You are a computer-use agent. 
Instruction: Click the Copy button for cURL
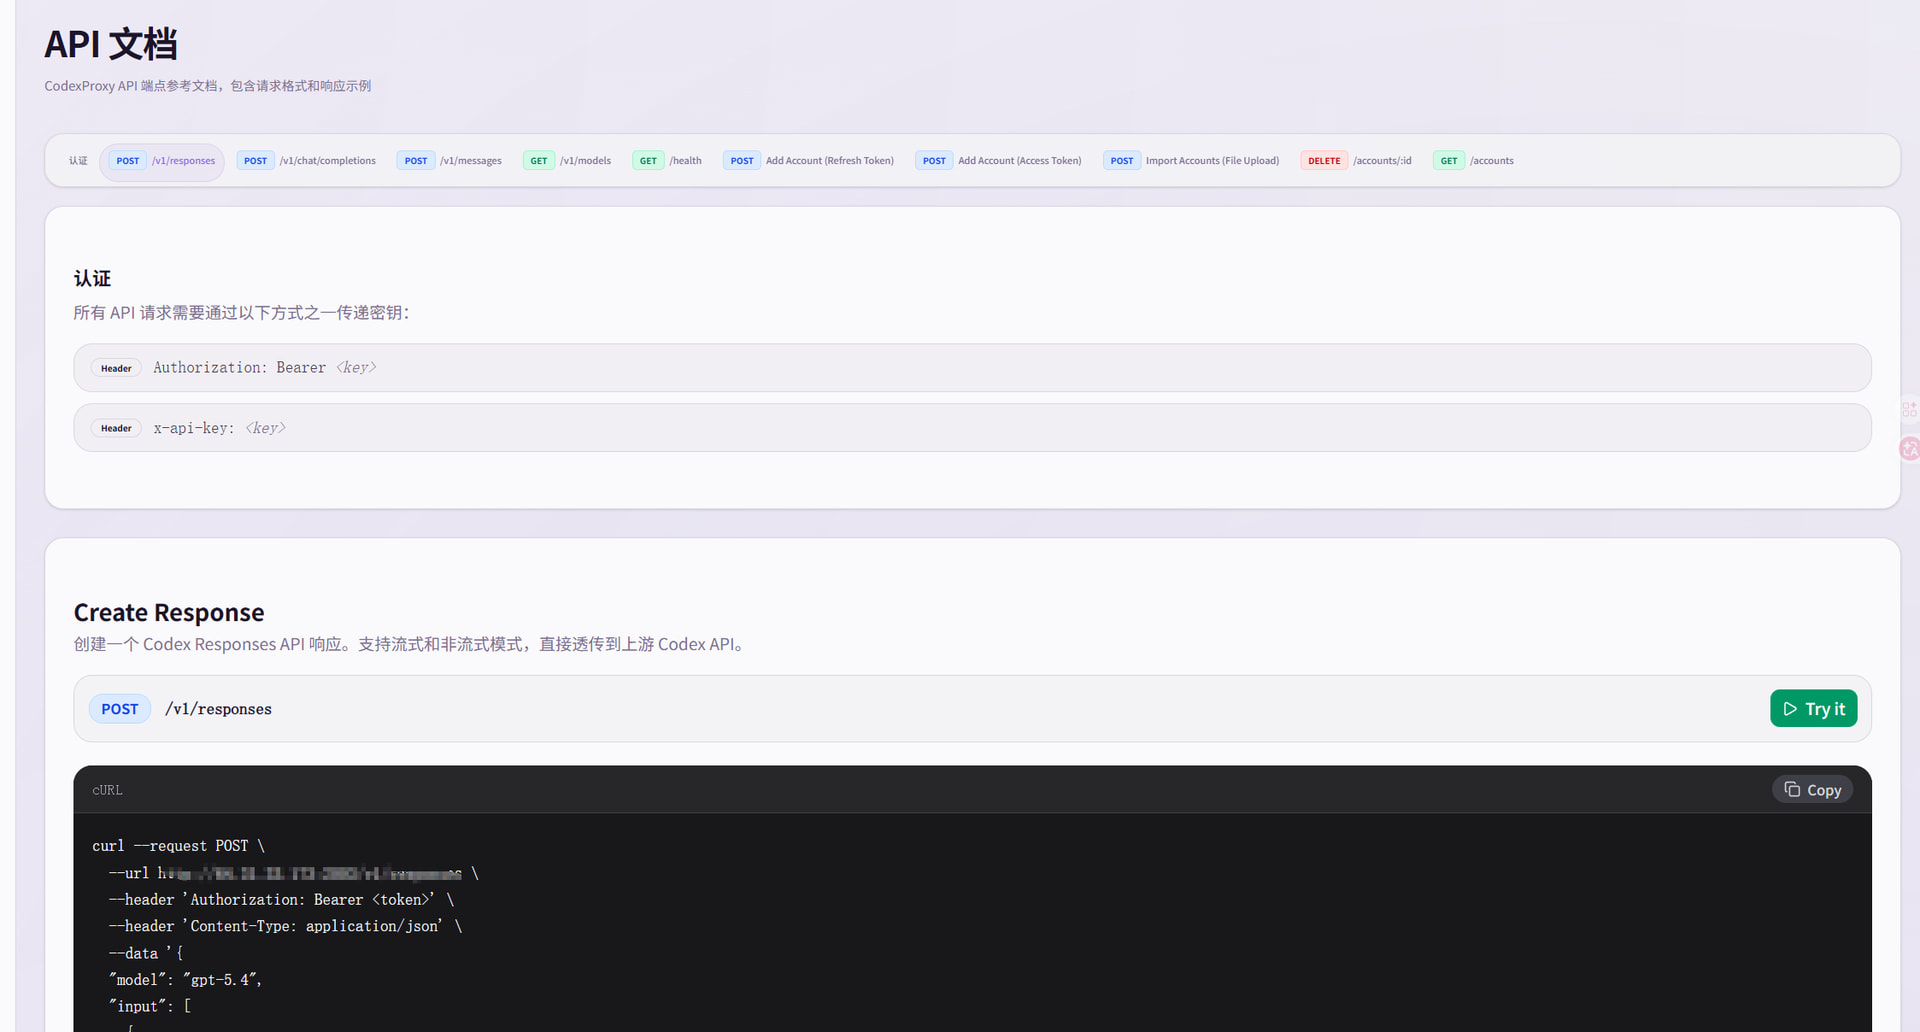[x=1812, y=790]
